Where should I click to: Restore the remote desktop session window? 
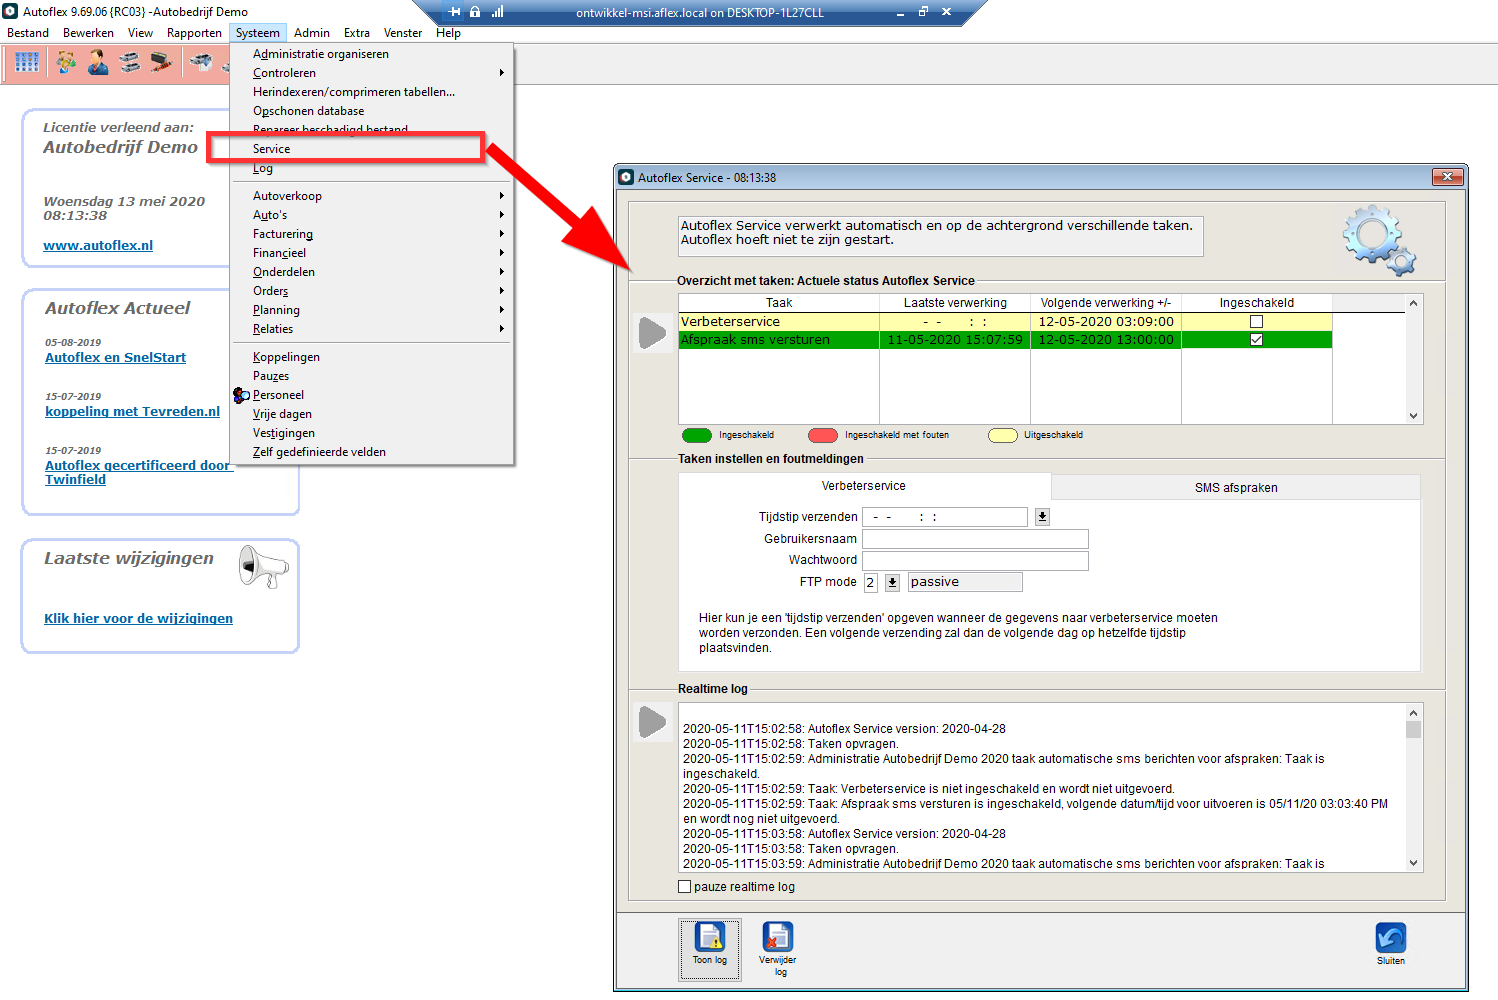923,12
